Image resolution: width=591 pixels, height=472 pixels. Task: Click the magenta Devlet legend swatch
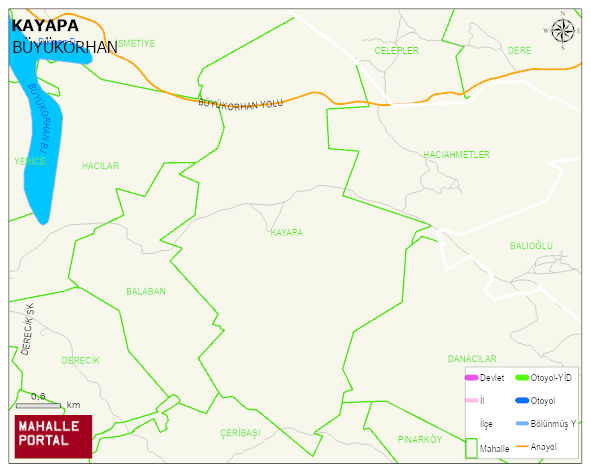pyautogui.click(x=472, y=377)
